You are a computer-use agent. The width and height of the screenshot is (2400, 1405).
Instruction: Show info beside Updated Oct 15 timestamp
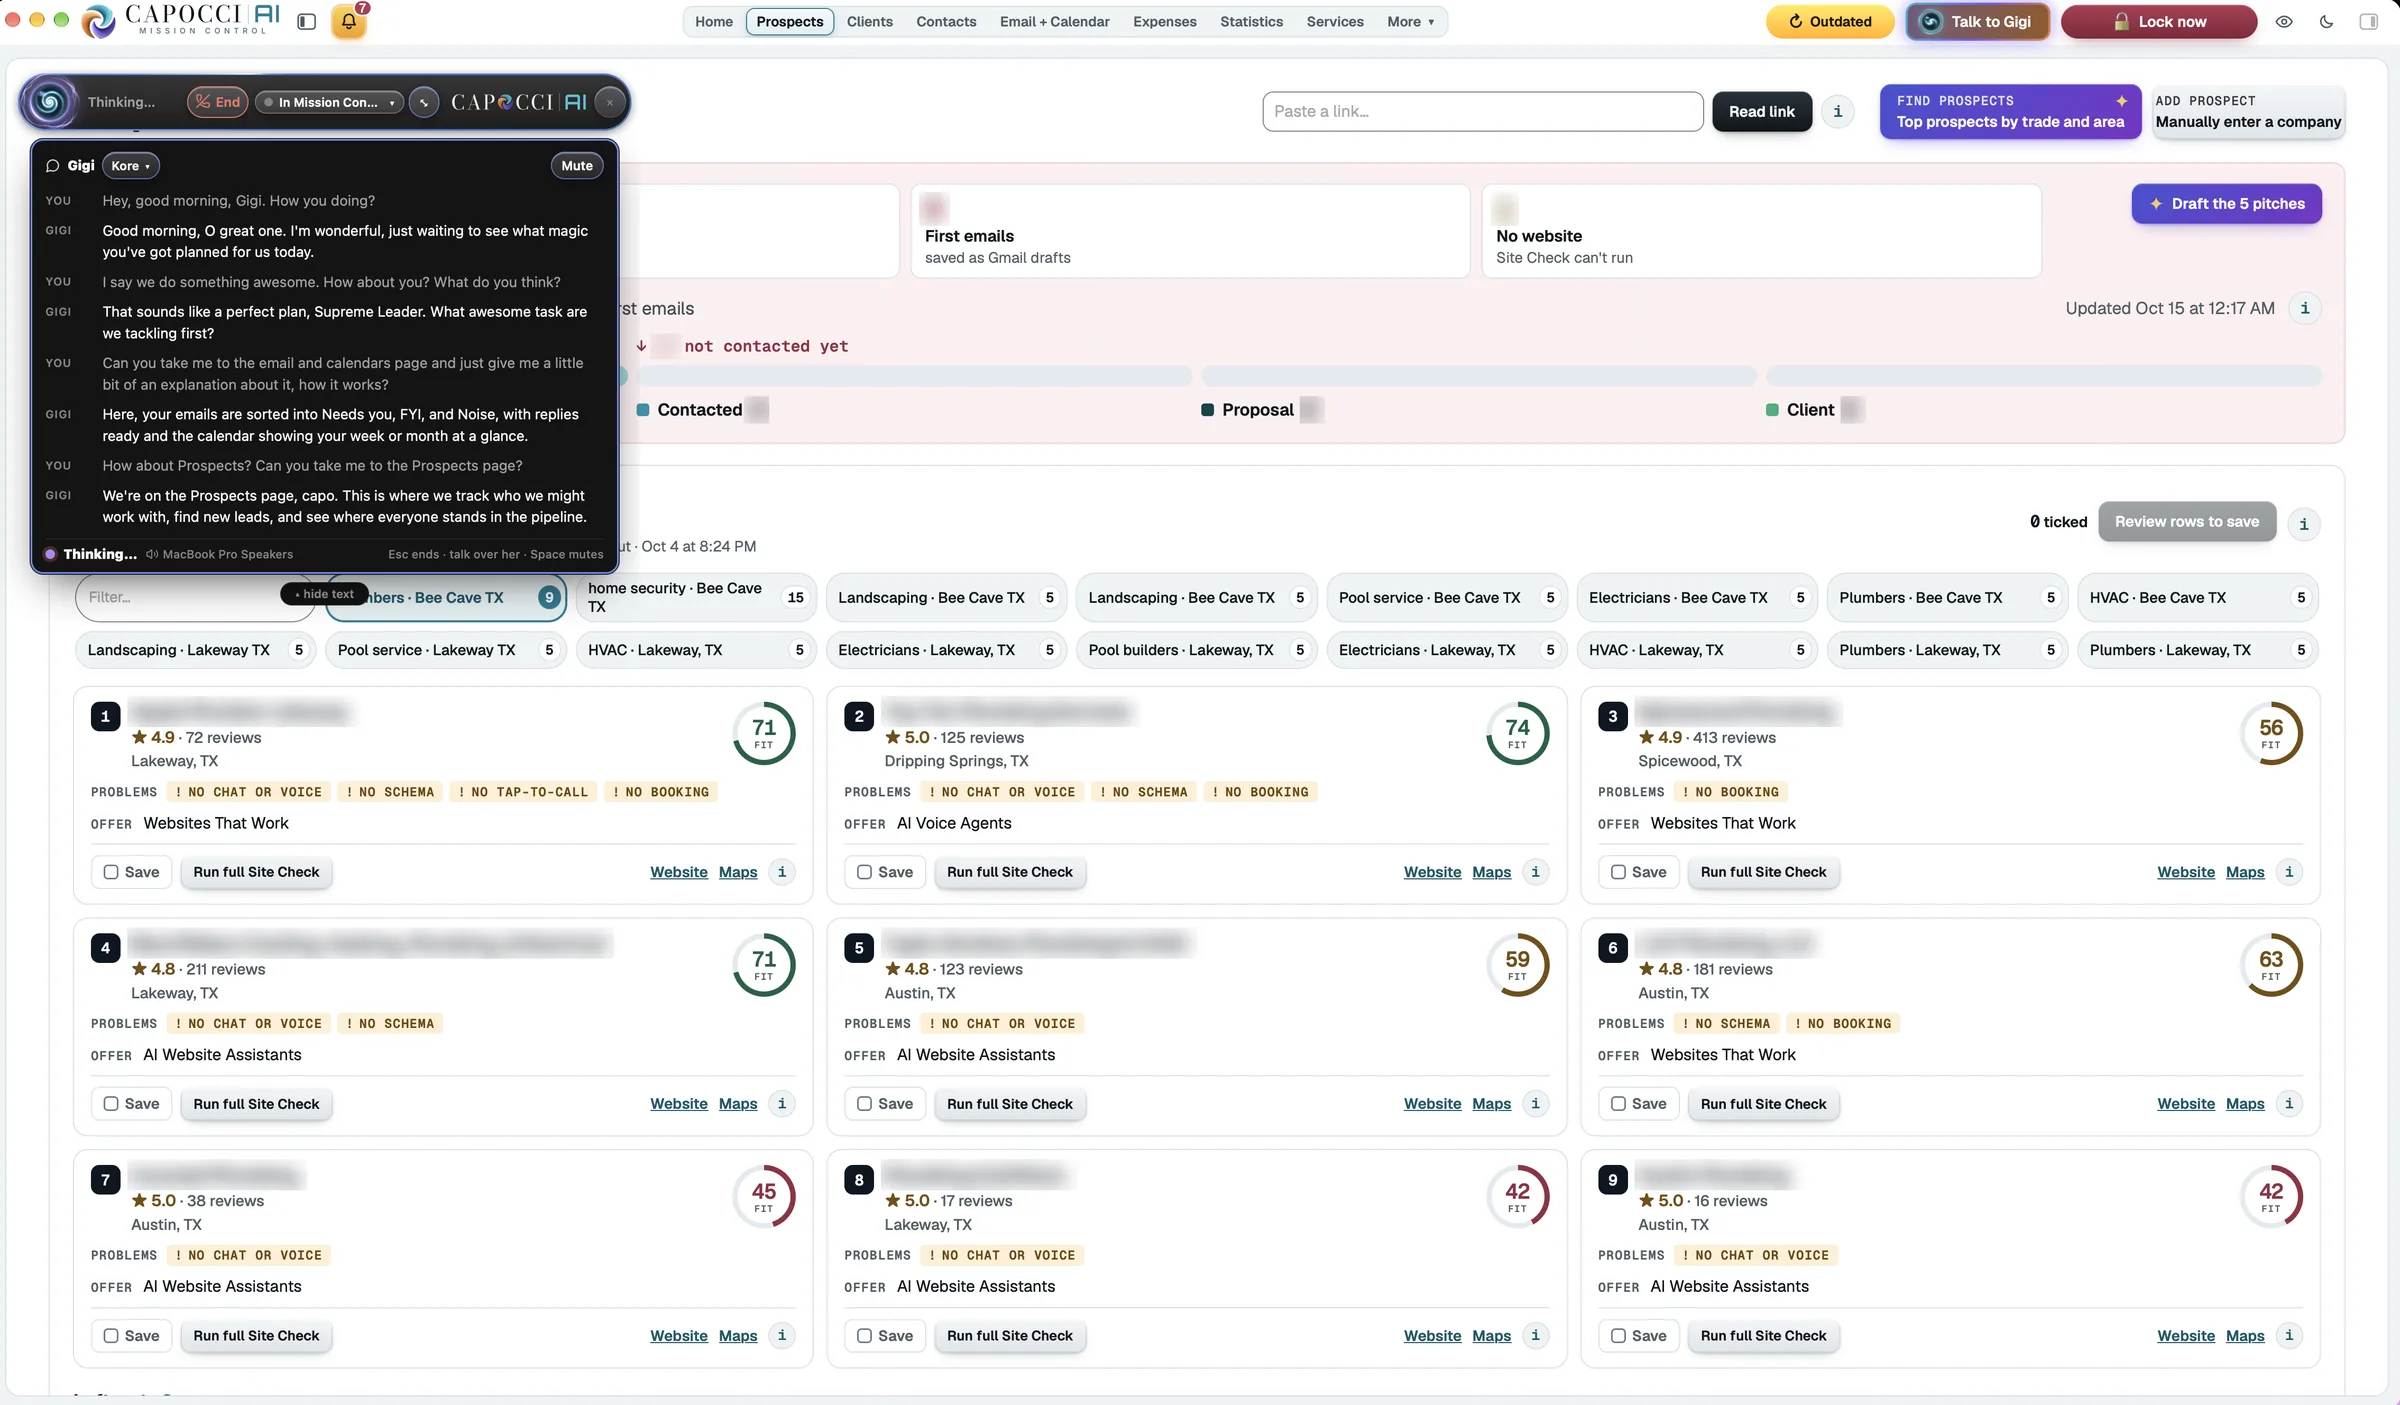tap(2305, 308)
